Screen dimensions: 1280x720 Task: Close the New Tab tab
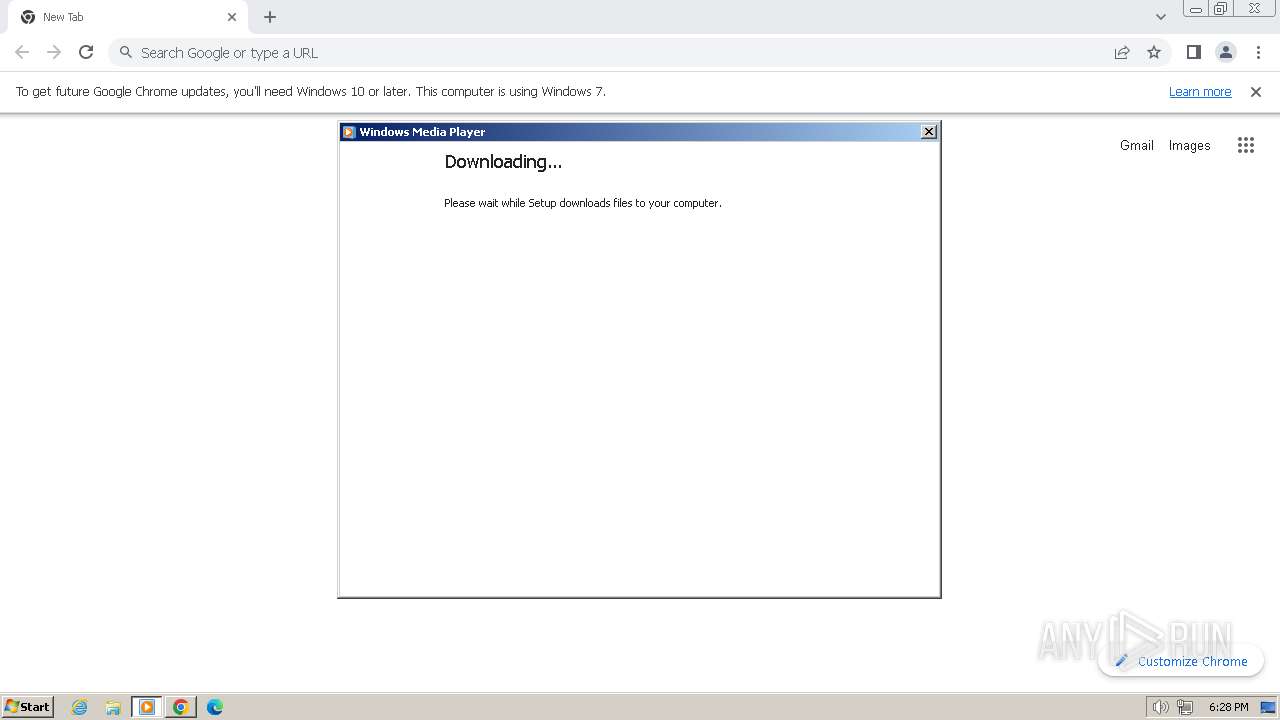tap(232, 17)
